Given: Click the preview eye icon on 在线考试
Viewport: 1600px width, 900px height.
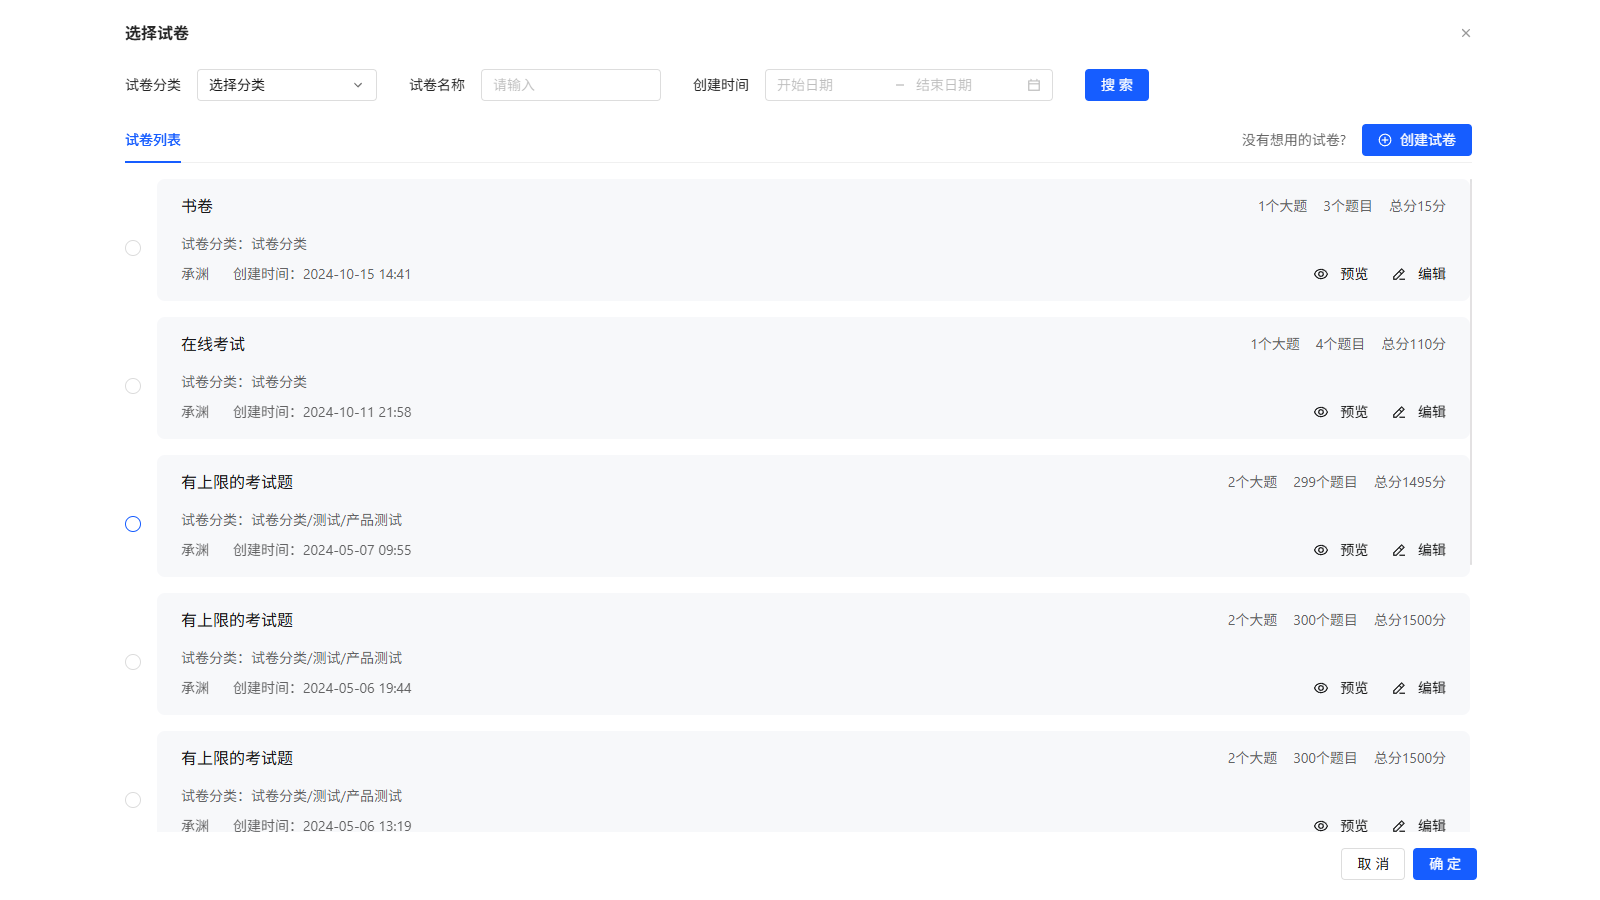Looking at the screenshot, I should (1320, 411).
